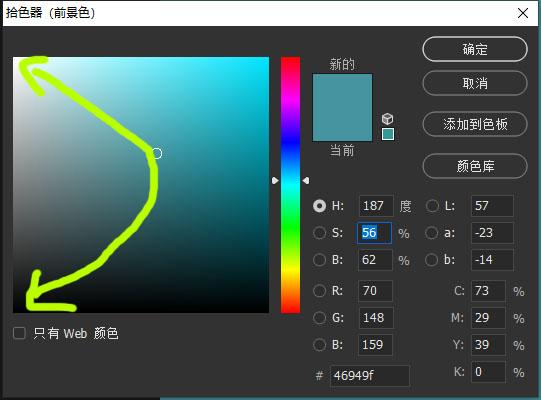Open 颜色库 color libraries
Image resolution: width=541 pixels, height=400 pixels.
tap(475, 166)
